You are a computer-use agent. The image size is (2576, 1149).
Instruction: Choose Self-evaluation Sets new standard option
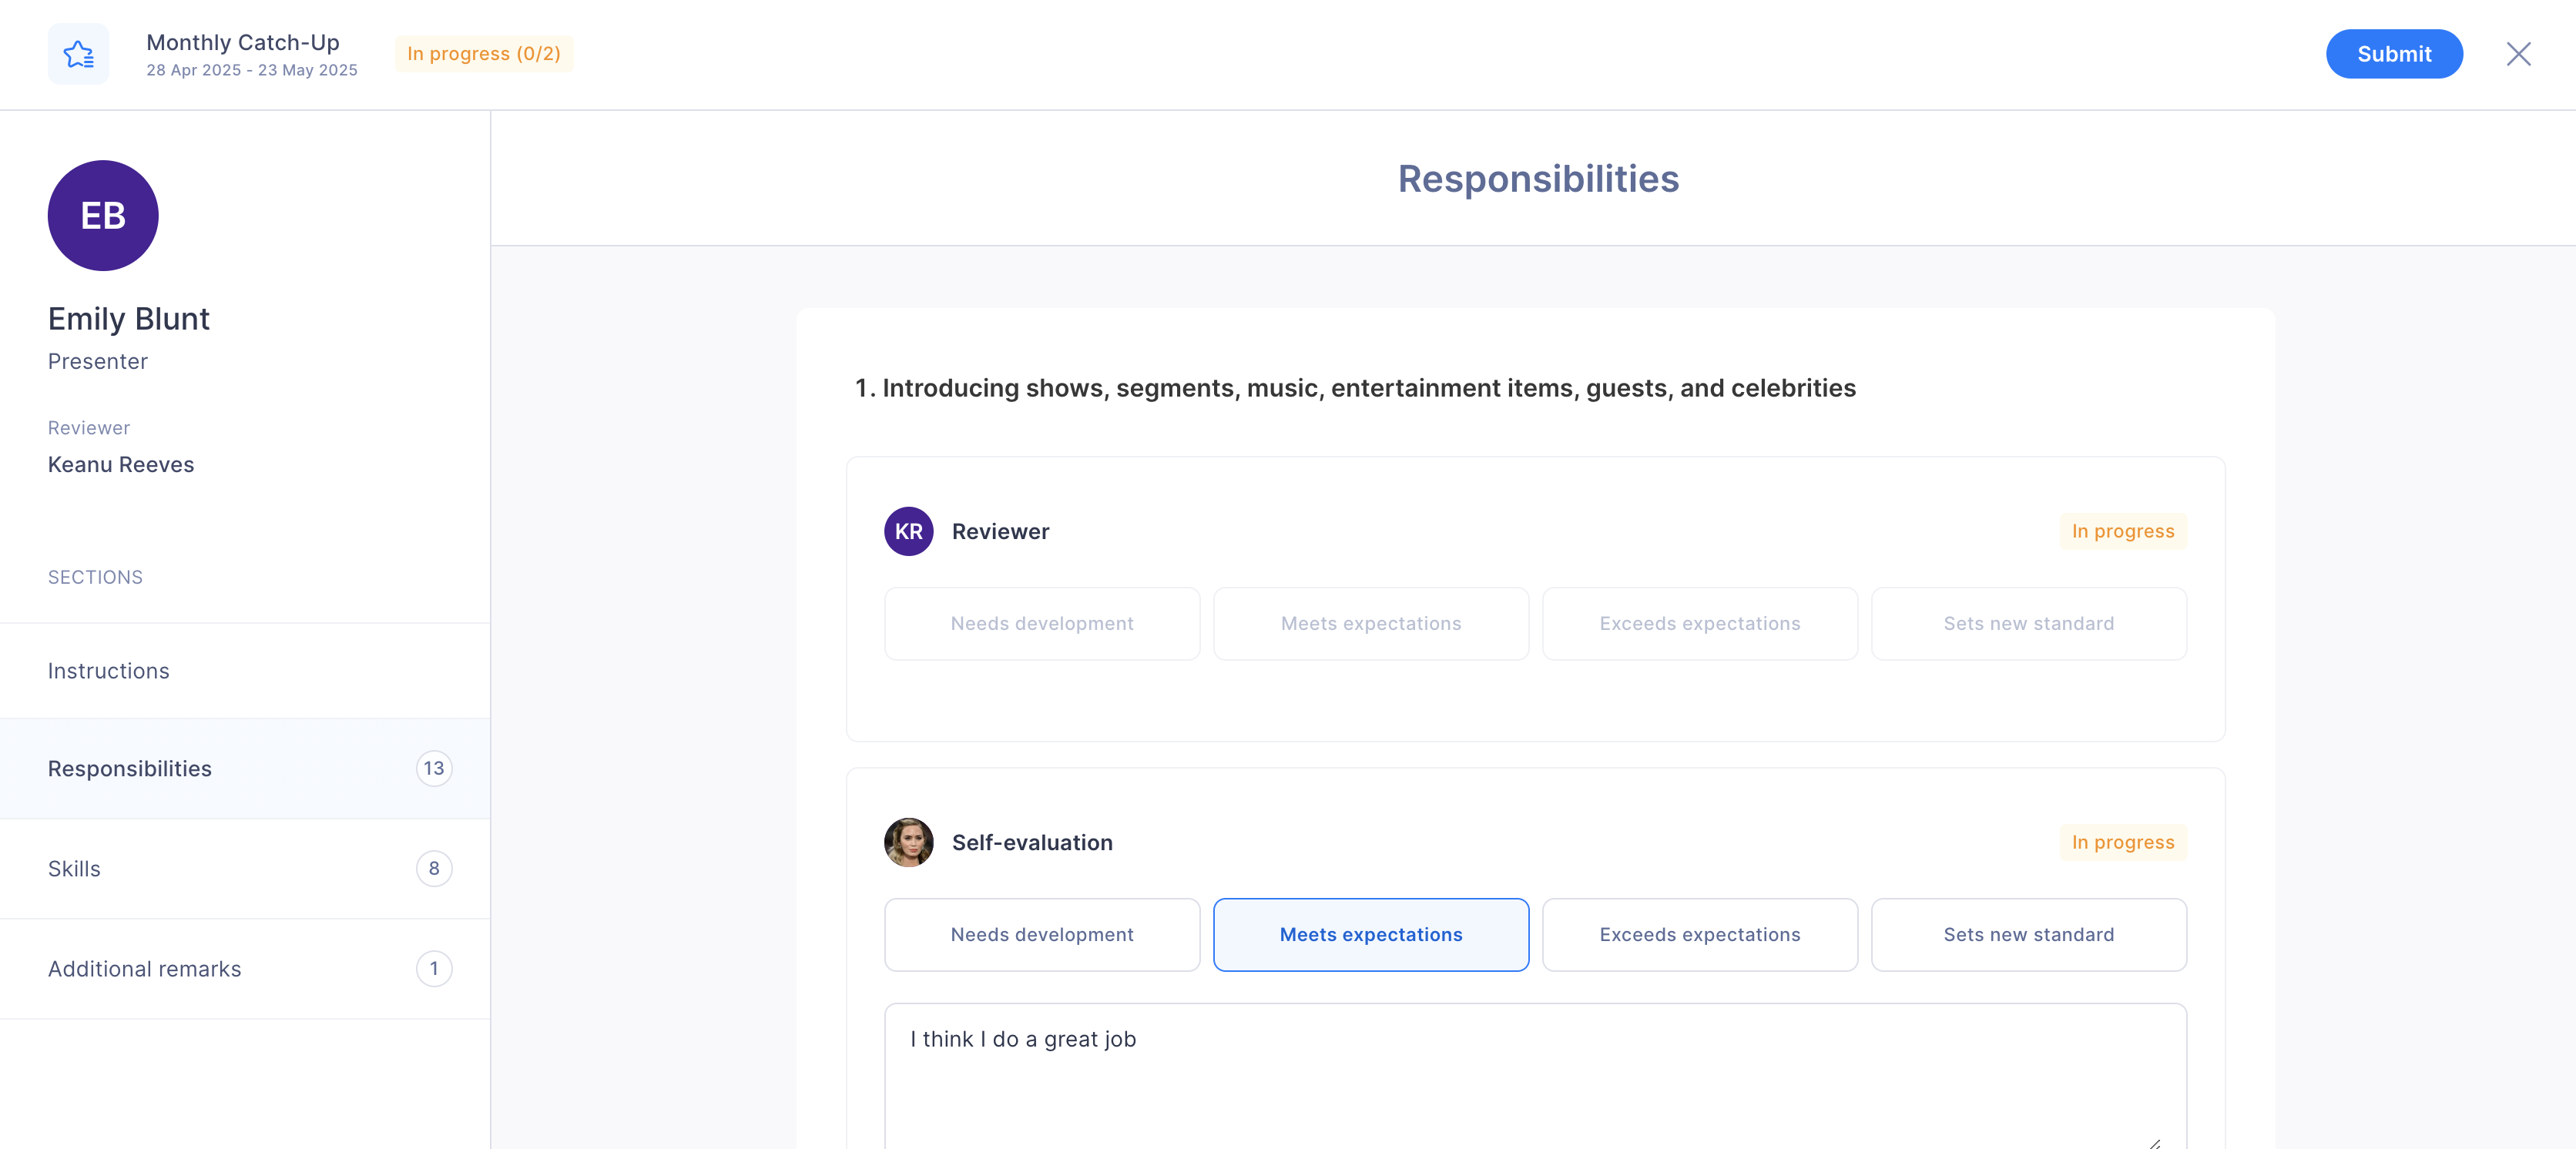coord(2029,934)
